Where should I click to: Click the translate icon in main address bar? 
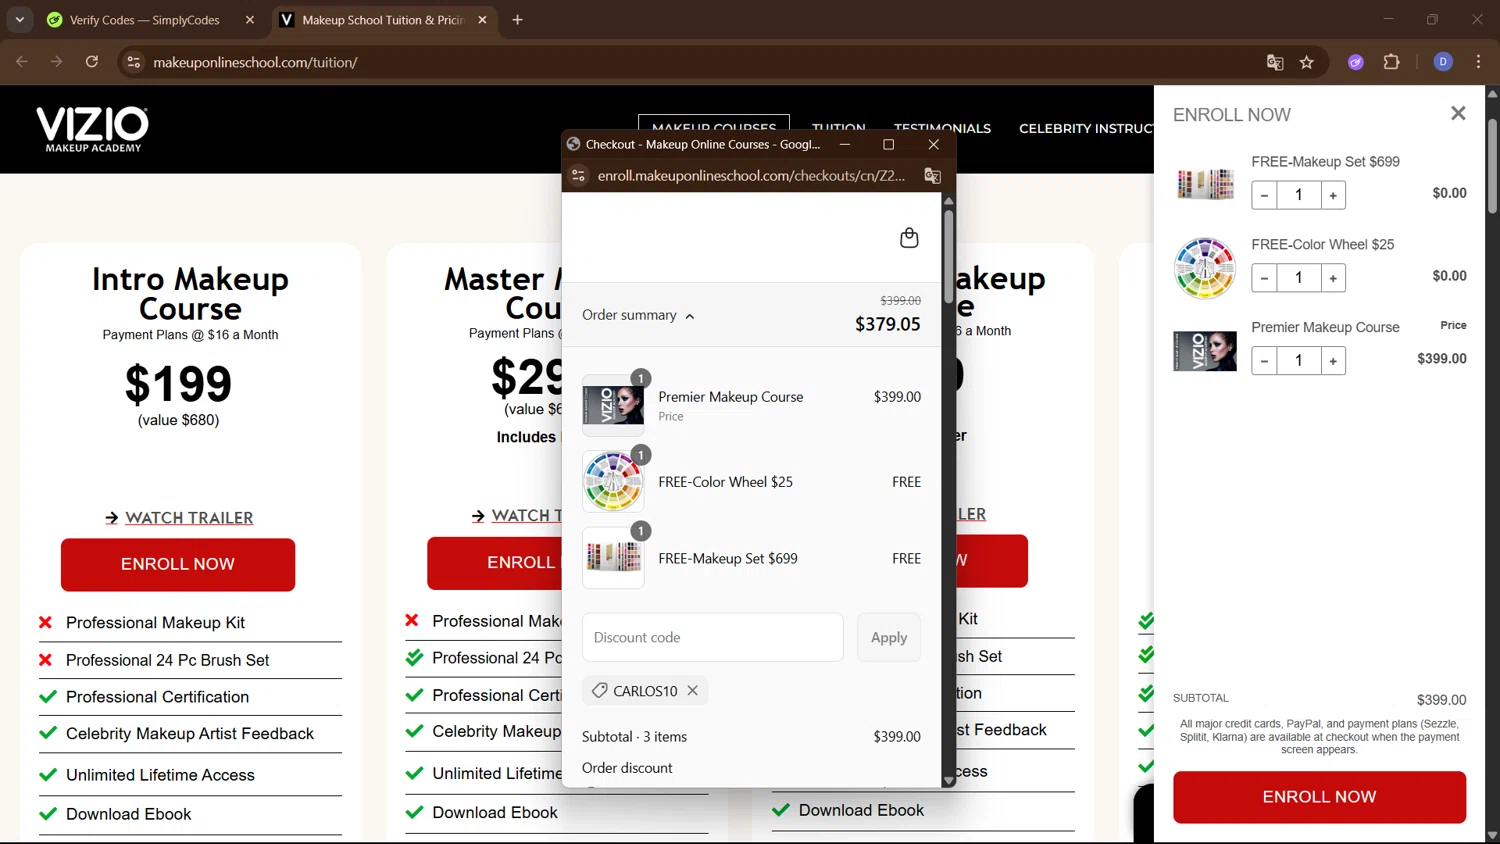1275,62
